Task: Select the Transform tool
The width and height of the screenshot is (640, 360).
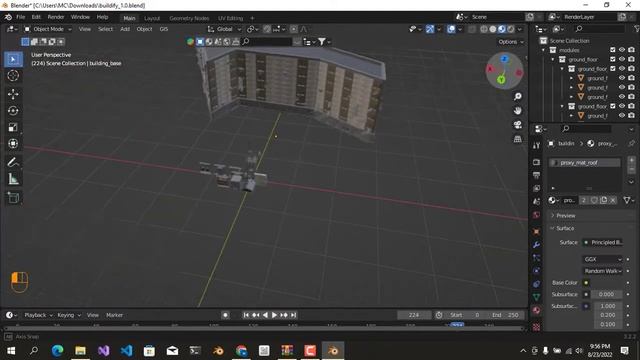Action: coord(13,144)
